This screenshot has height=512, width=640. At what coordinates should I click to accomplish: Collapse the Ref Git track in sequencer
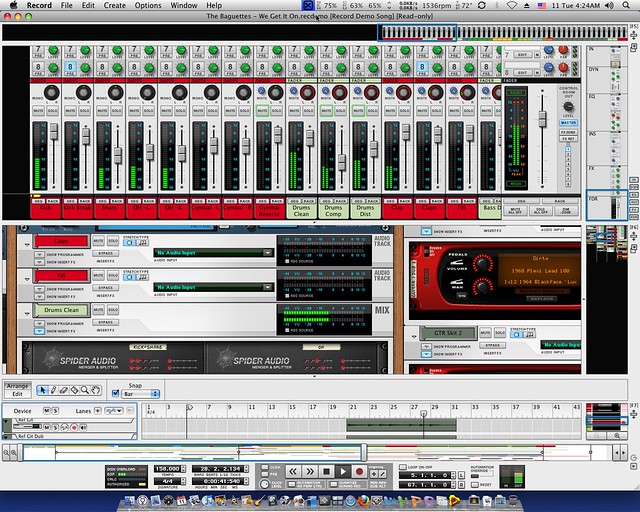click(6, 422)
